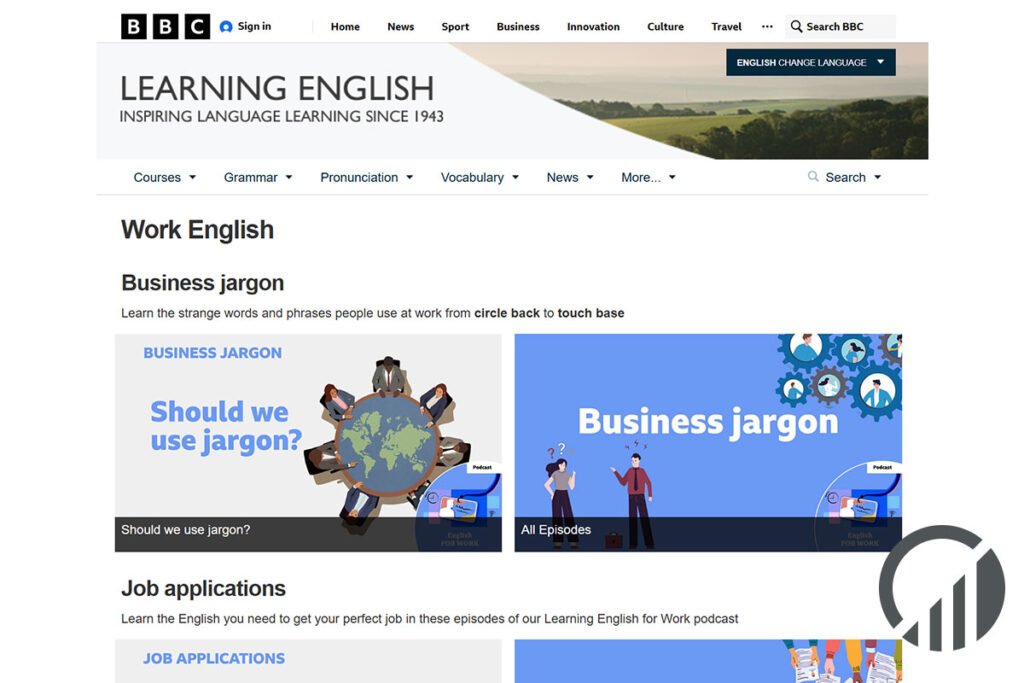Open the Business jargon All Episodes card
This screenshot has width=1024, height=683.
click(708, 443)
